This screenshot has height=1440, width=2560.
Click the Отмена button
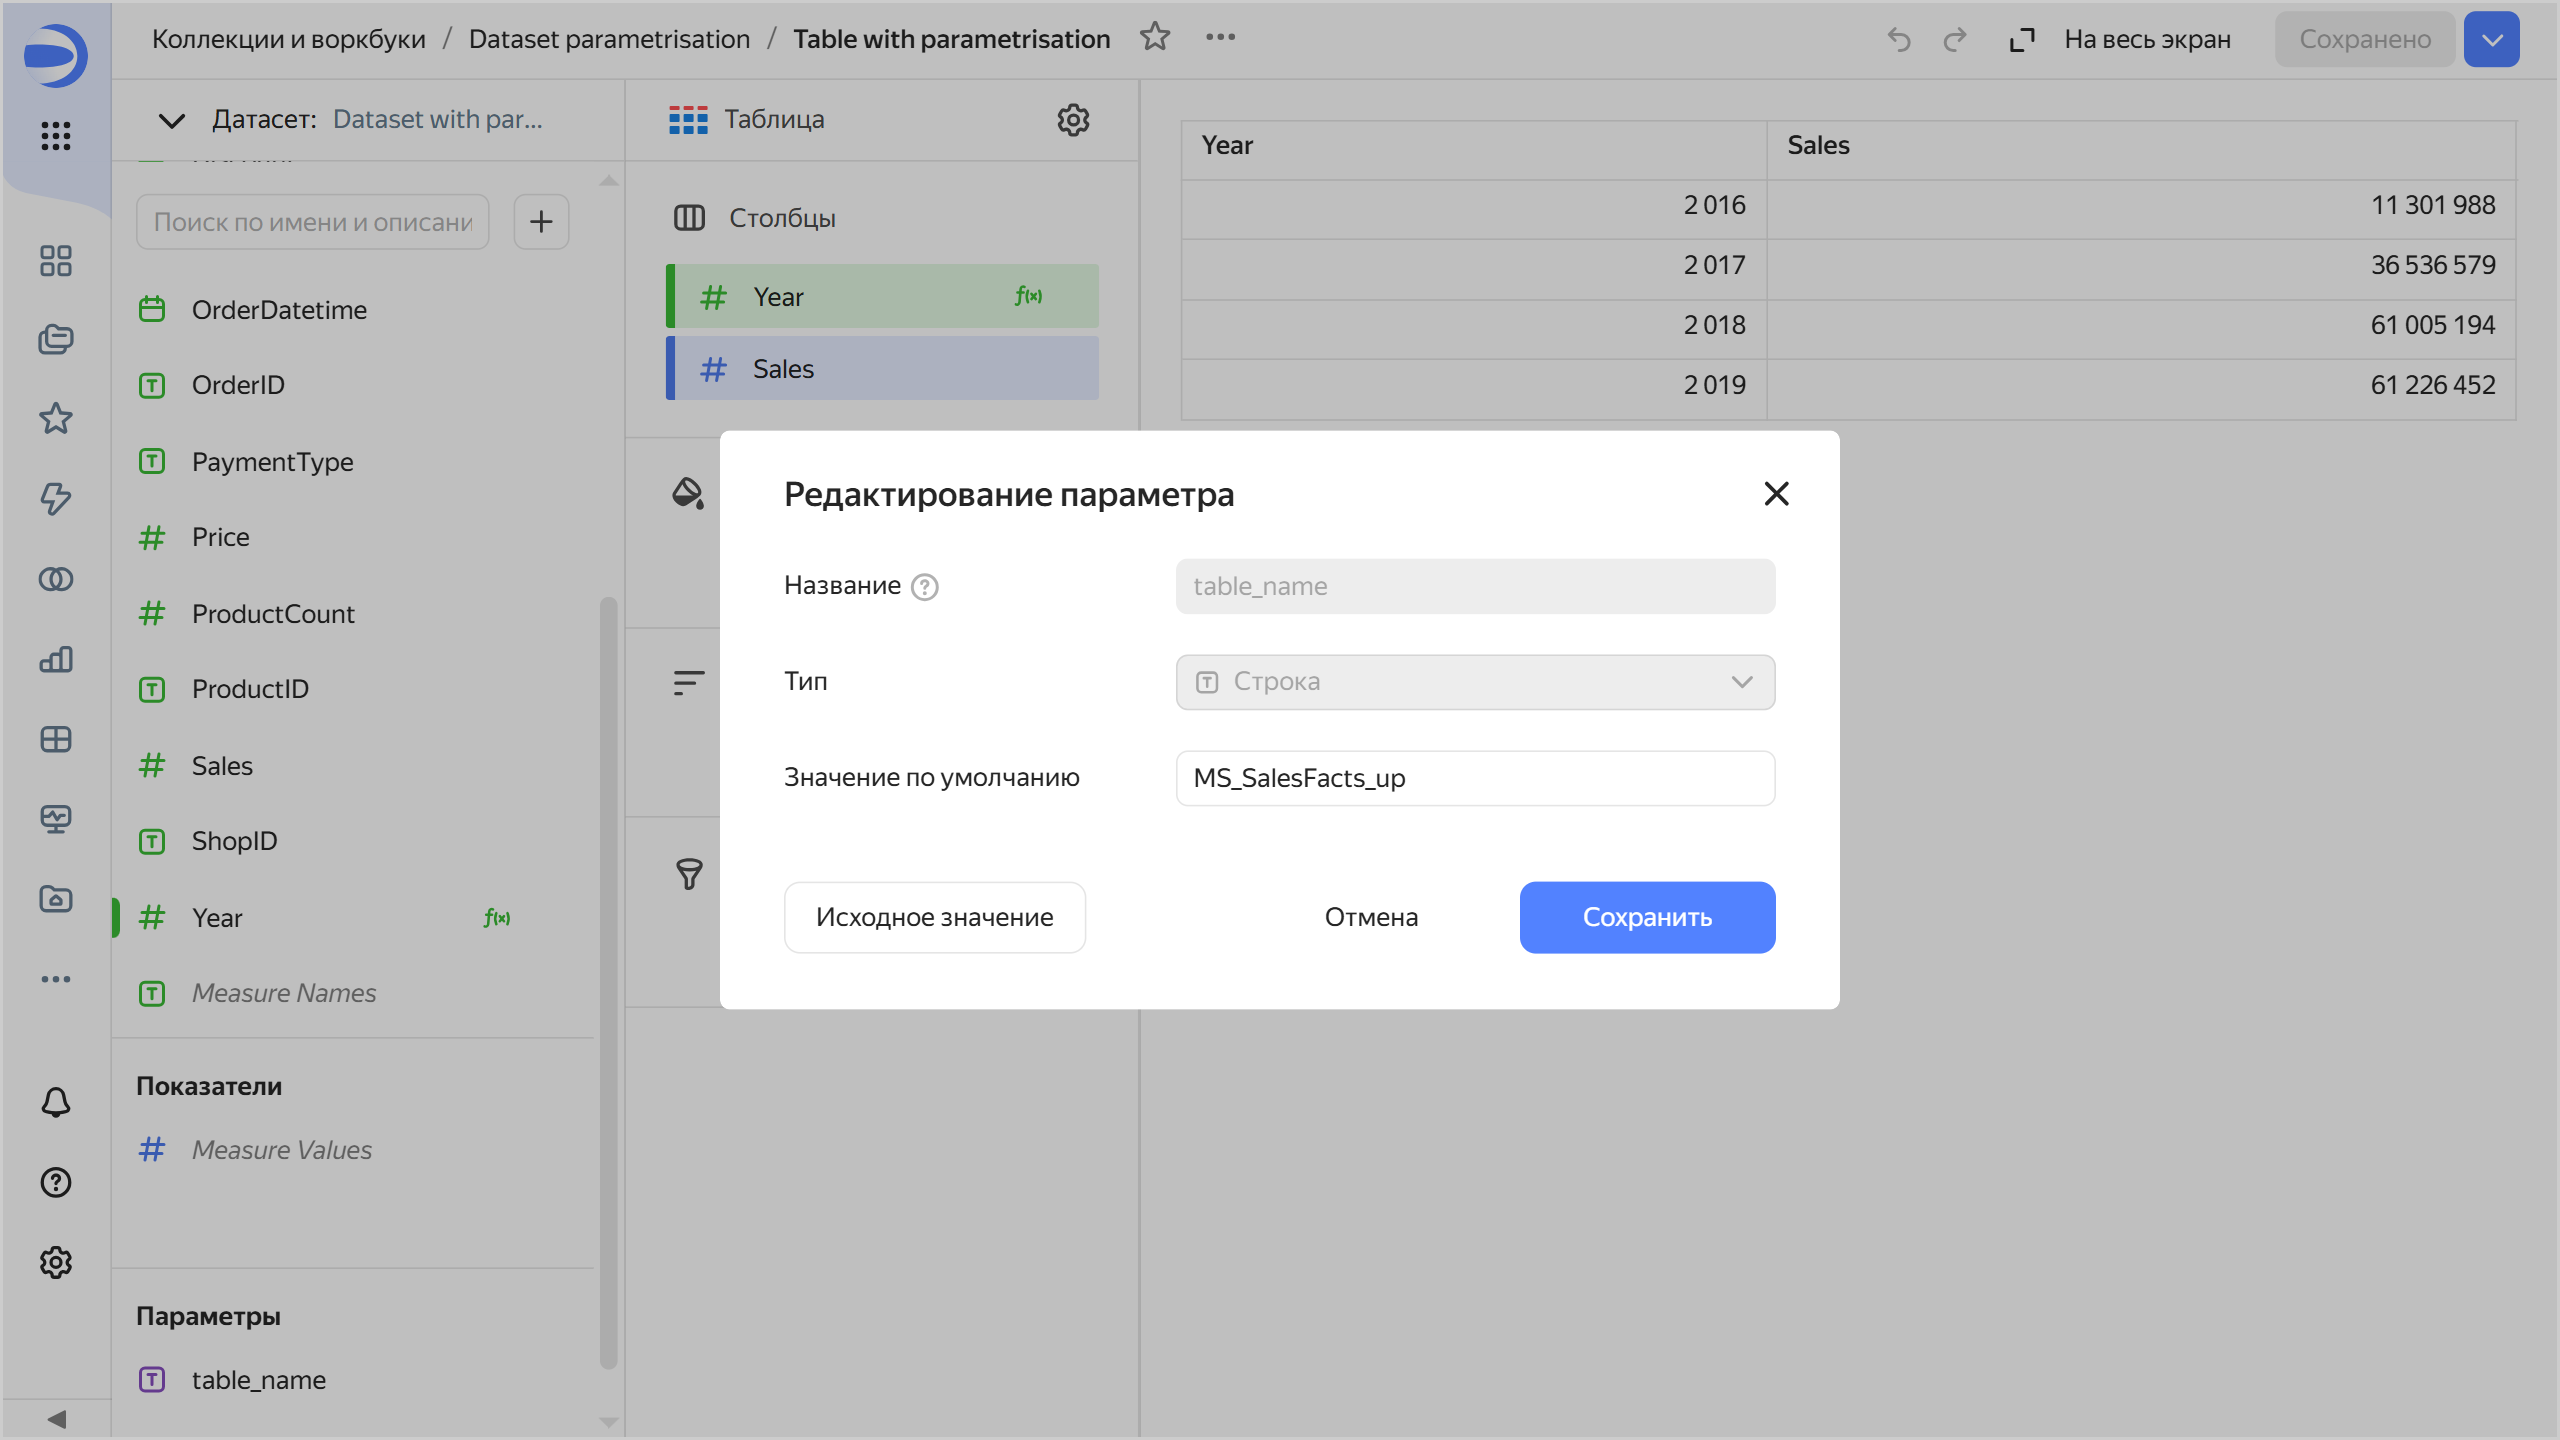click(1371, 917)
